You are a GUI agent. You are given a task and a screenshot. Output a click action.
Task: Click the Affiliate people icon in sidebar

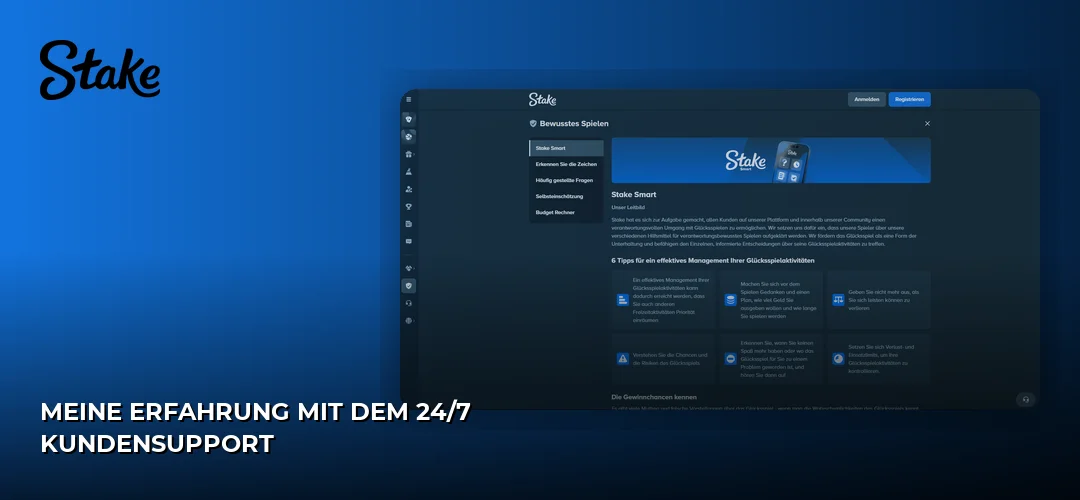pyautogui.click(x=408, y=189)
